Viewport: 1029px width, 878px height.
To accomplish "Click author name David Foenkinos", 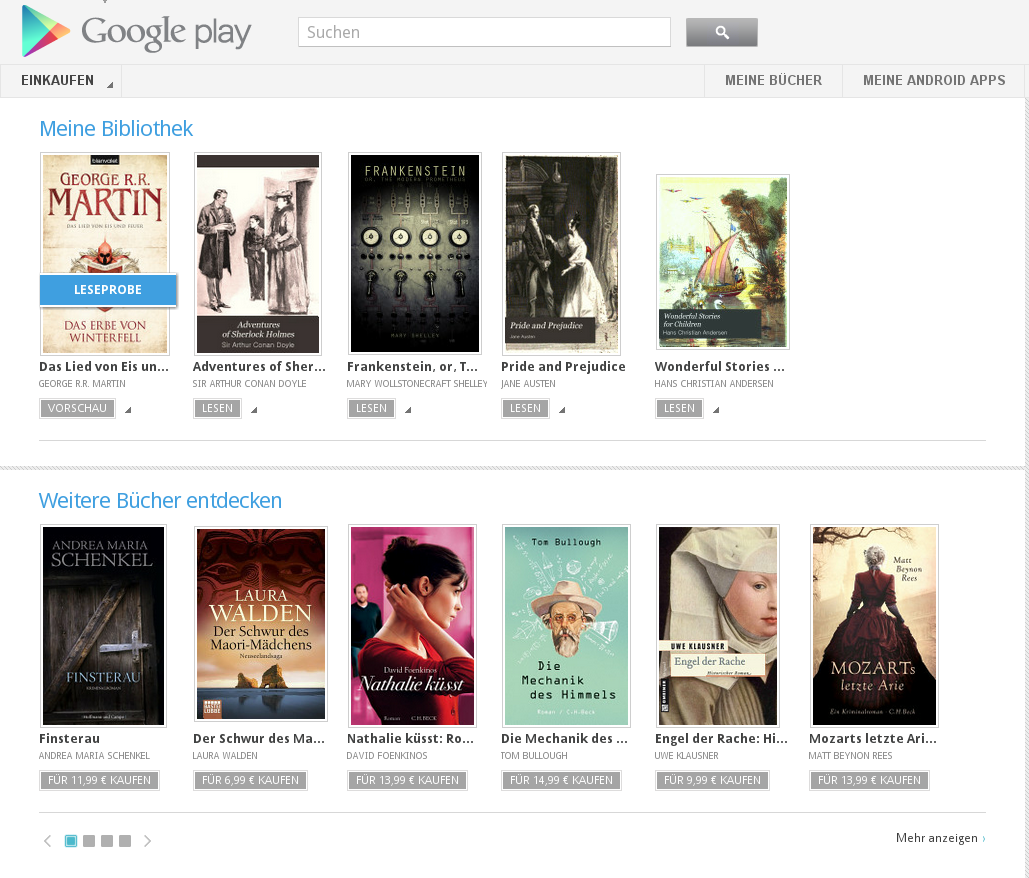I will click(387, 756).
